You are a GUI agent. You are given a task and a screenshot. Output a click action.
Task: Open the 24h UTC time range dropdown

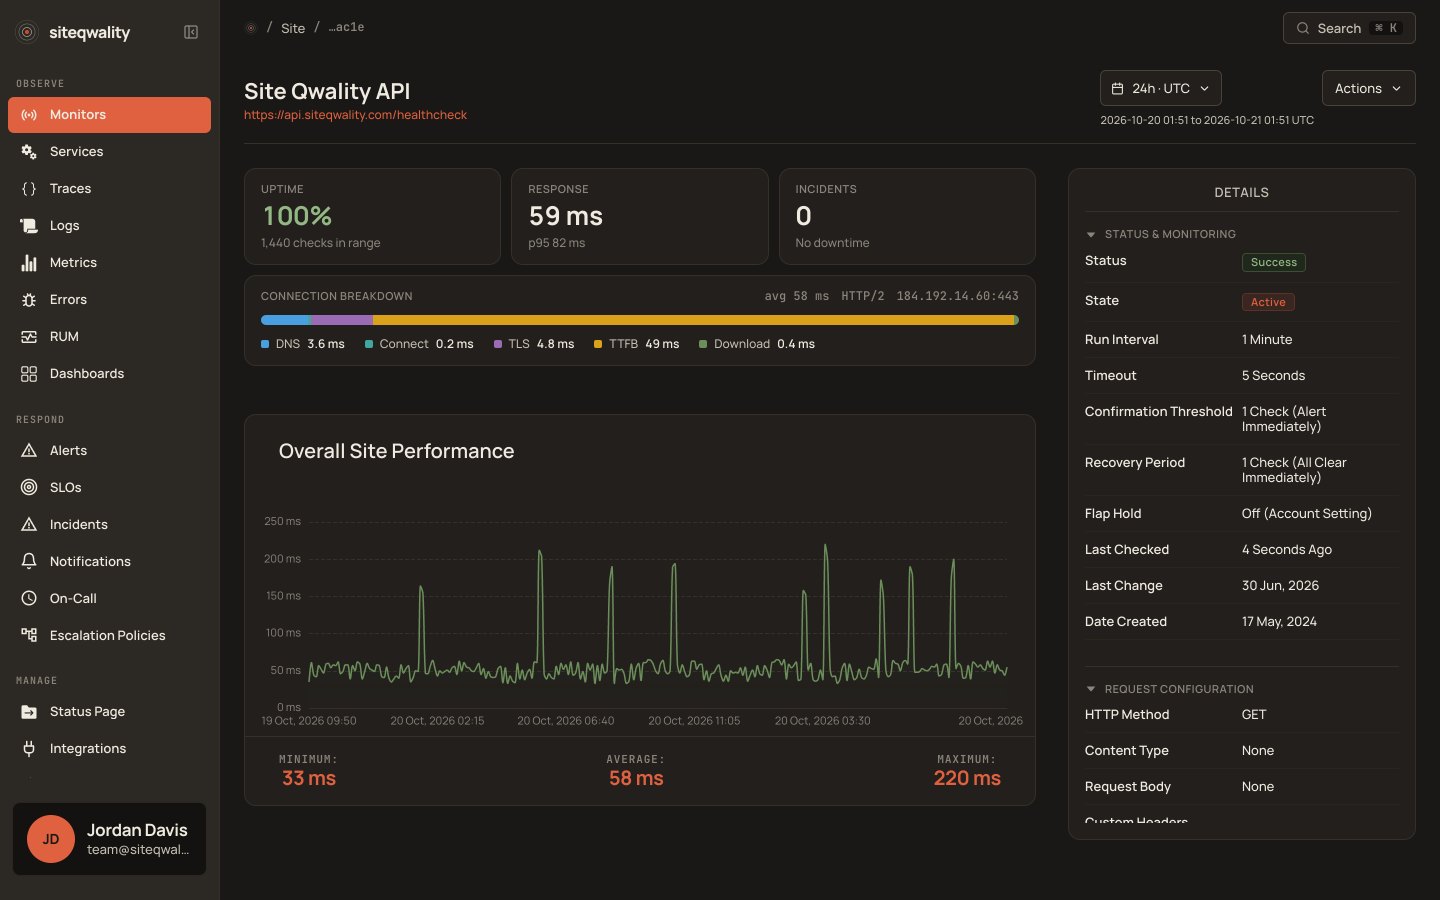pyautogui.click(x=1160, y=88)
